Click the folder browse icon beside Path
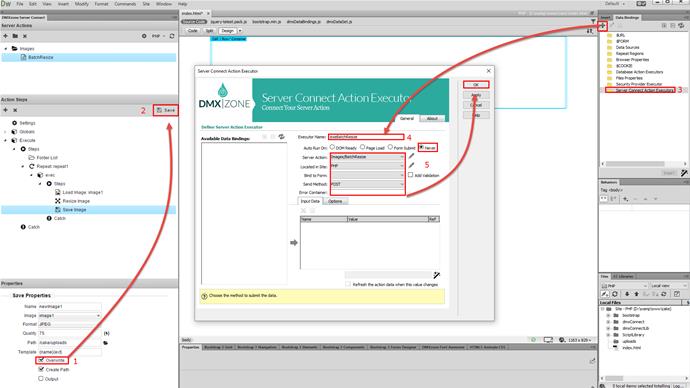 point(106,343)
